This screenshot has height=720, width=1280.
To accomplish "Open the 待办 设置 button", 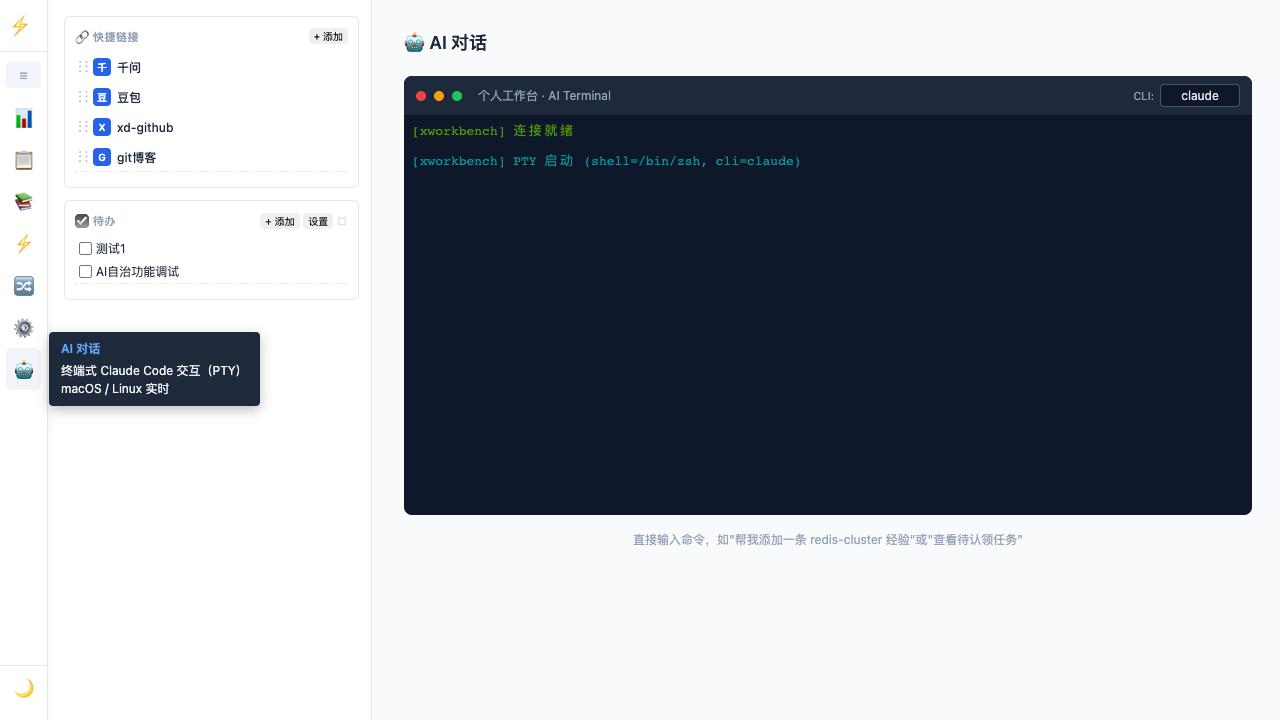I will pyautogui.click(x=318, y=222).
